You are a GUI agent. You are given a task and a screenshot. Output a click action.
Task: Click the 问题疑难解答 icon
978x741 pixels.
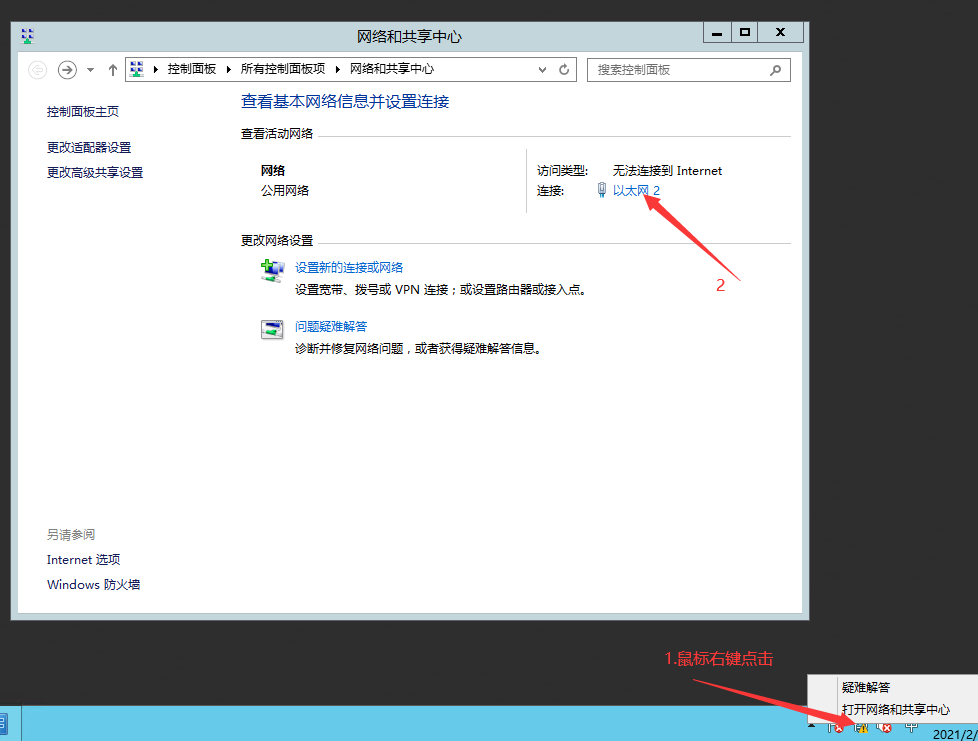tap(272, 329)
